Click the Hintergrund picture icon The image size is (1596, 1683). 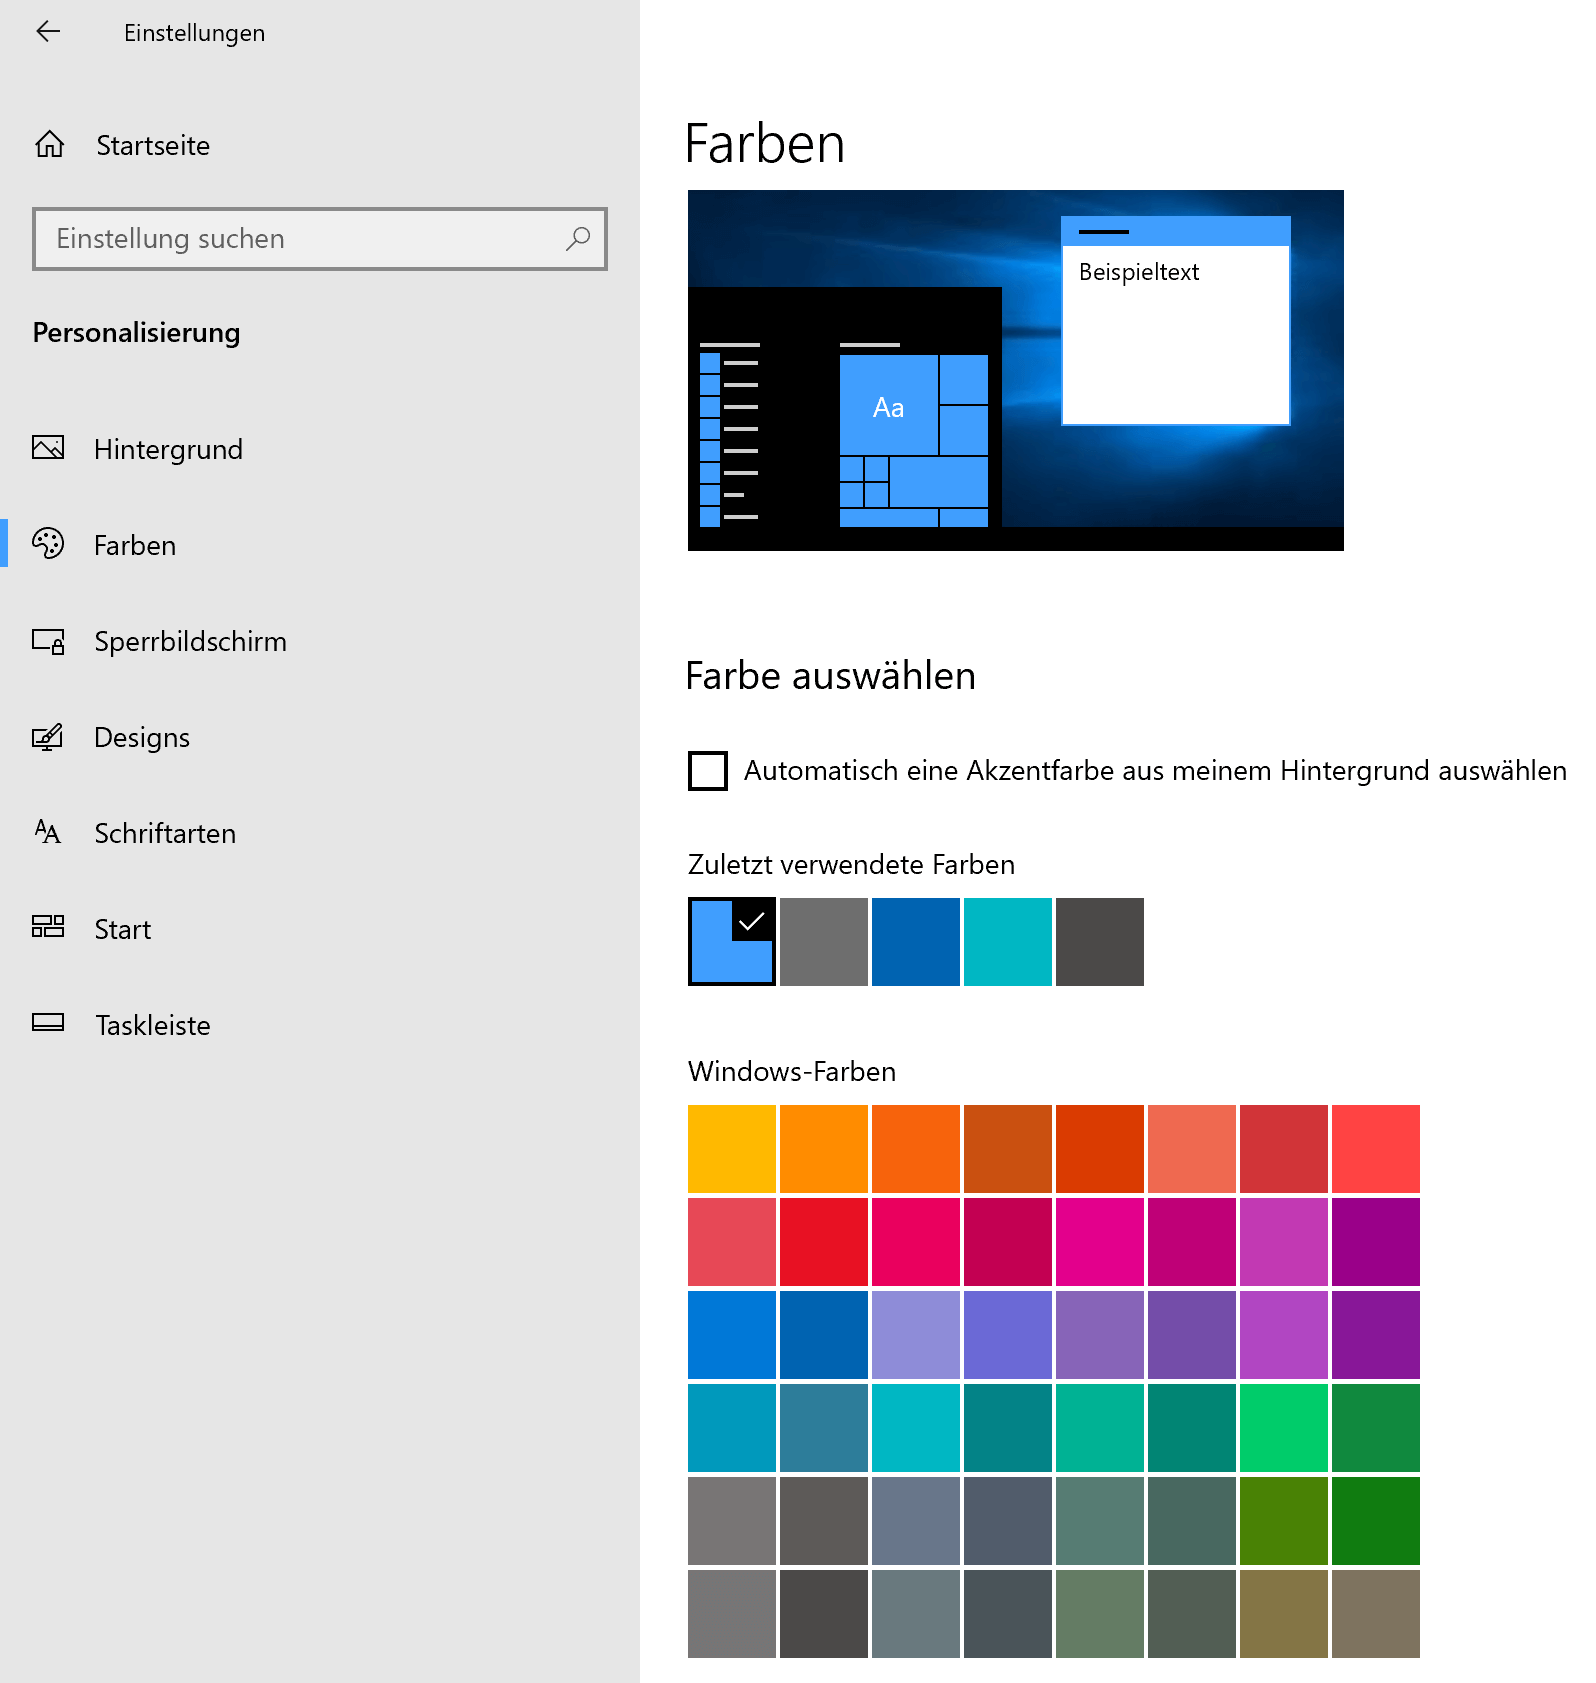tap(48, 448)
